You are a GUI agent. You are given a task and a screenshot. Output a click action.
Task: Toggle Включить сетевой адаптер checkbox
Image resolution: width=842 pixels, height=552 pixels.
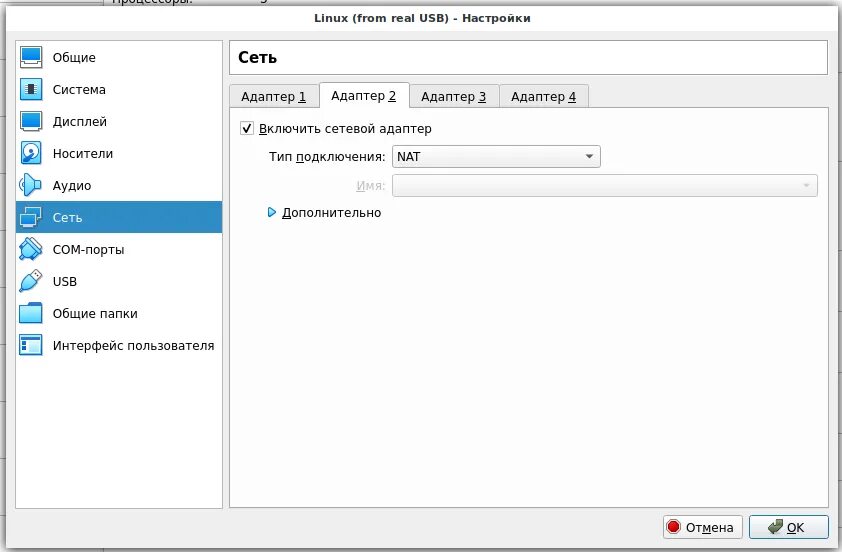pyautogui.click(x=246, y=128)
